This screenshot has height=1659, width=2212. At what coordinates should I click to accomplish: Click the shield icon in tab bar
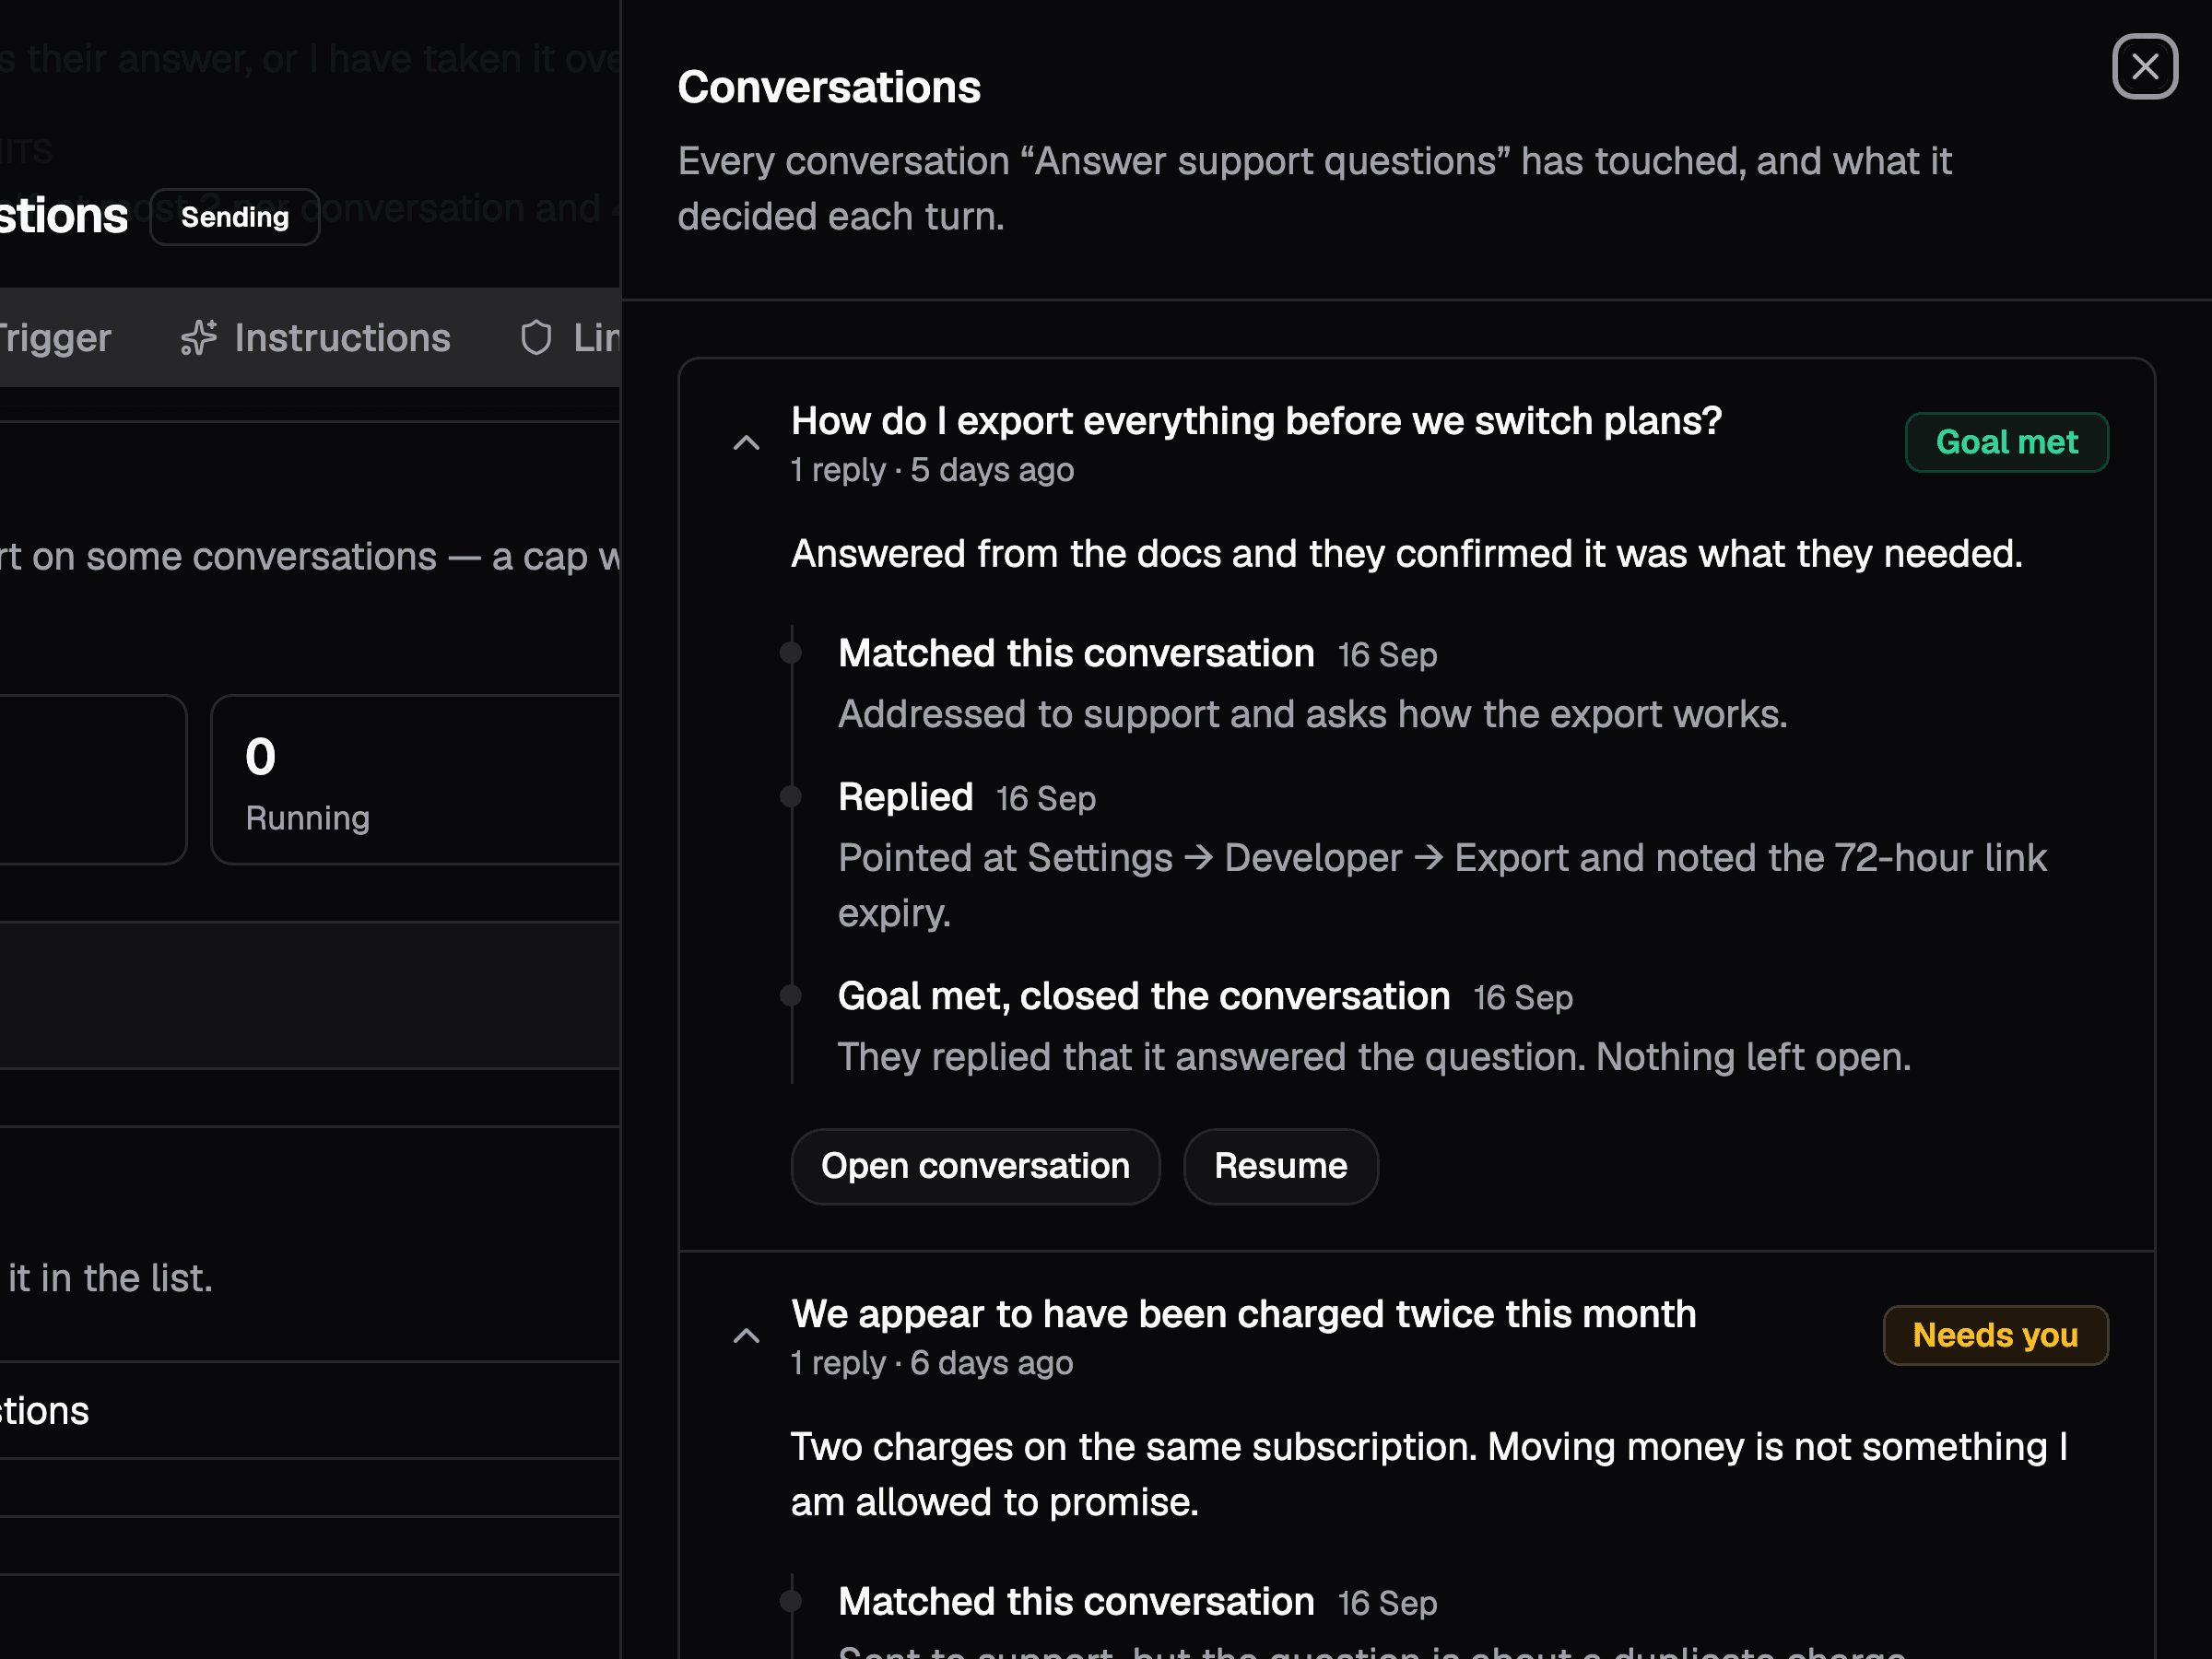(536, 338)
